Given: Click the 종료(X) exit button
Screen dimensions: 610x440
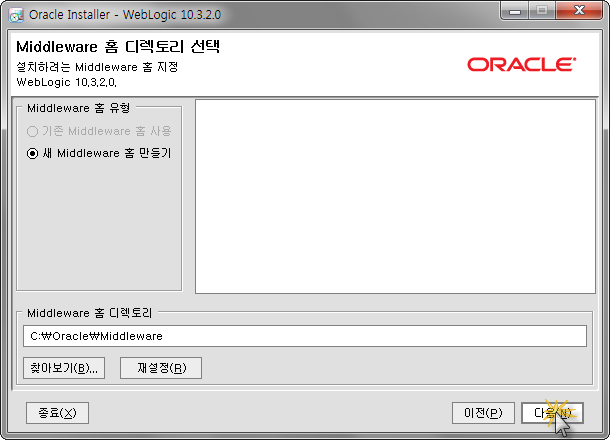Looking at the screenshot, I should coord(57,413).
